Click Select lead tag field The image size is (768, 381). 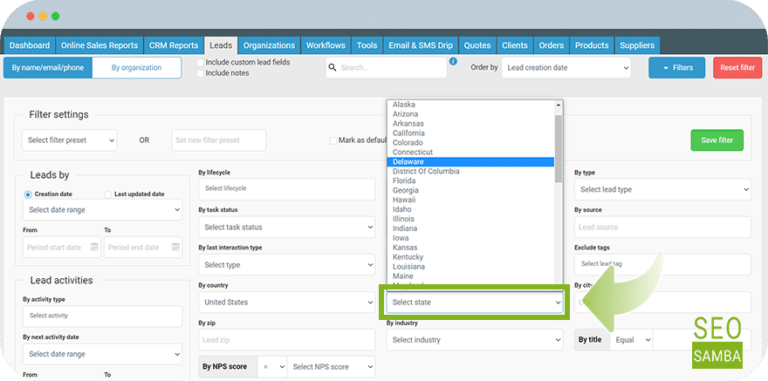[663, 264]
